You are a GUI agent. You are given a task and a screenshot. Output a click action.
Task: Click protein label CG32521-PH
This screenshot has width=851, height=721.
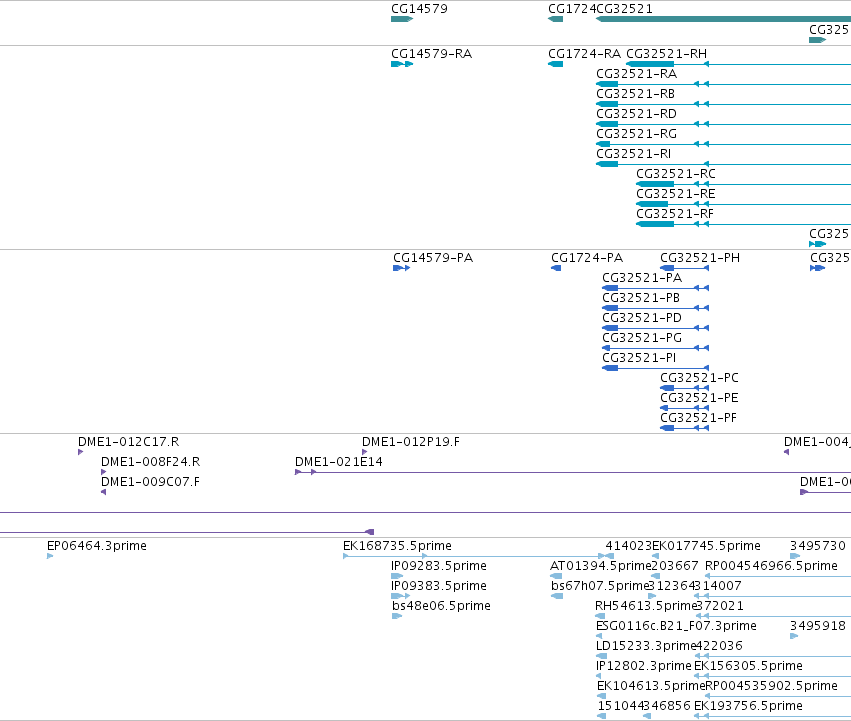[x=700, y=258]
